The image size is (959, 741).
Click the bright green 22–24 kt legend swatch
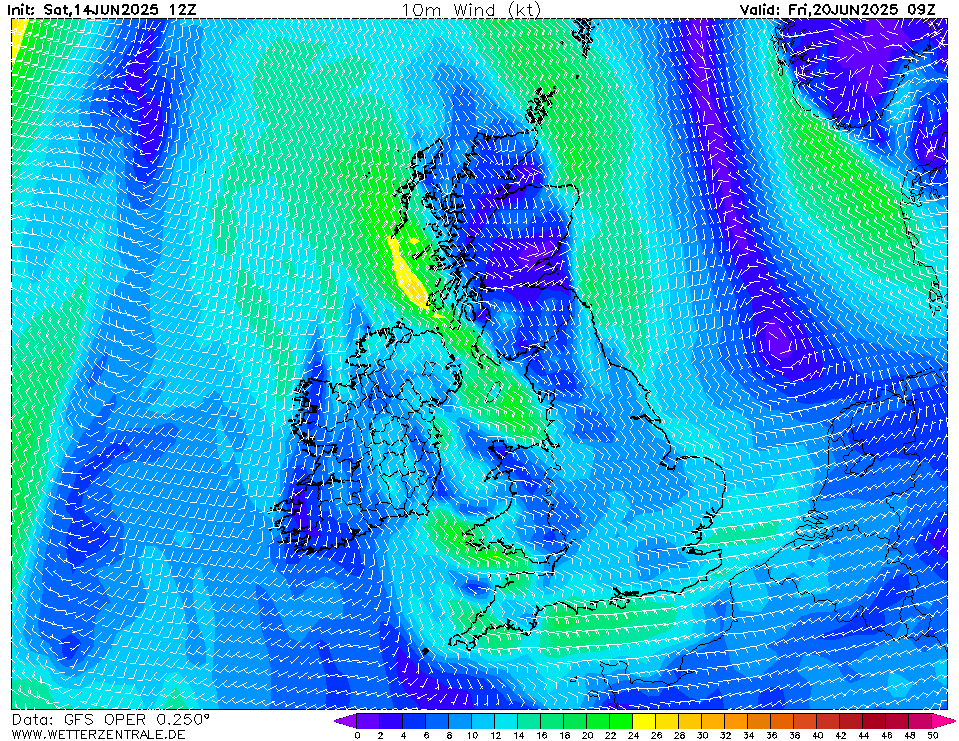(621, 721)
